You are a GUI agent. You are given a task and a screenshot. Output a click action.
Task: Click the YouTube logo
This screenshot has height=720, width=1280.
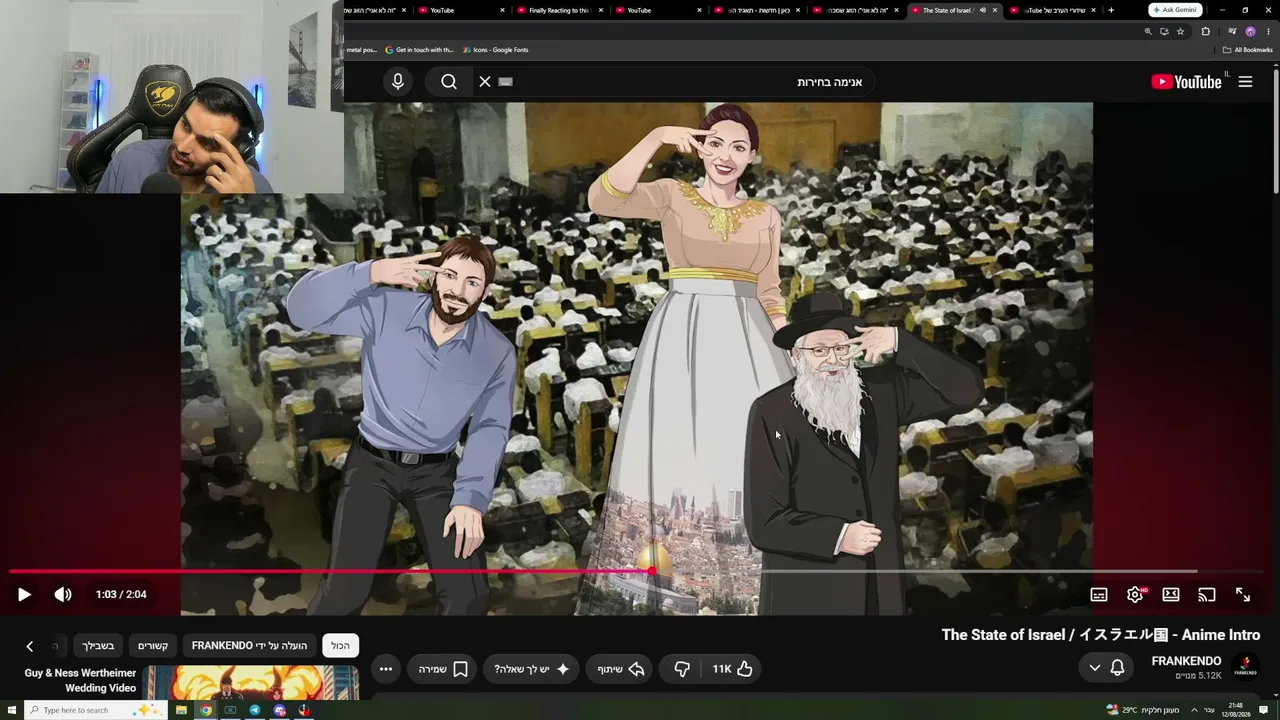(x=1187, y=82)
